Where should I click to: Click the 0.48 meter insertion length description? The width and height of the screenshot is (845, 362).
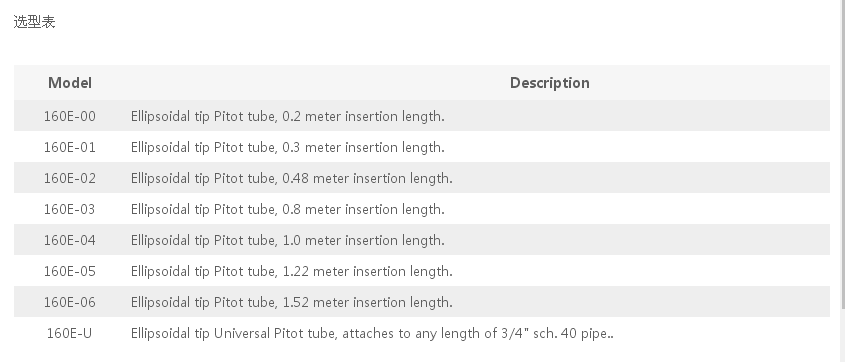(x=292, y=178)
